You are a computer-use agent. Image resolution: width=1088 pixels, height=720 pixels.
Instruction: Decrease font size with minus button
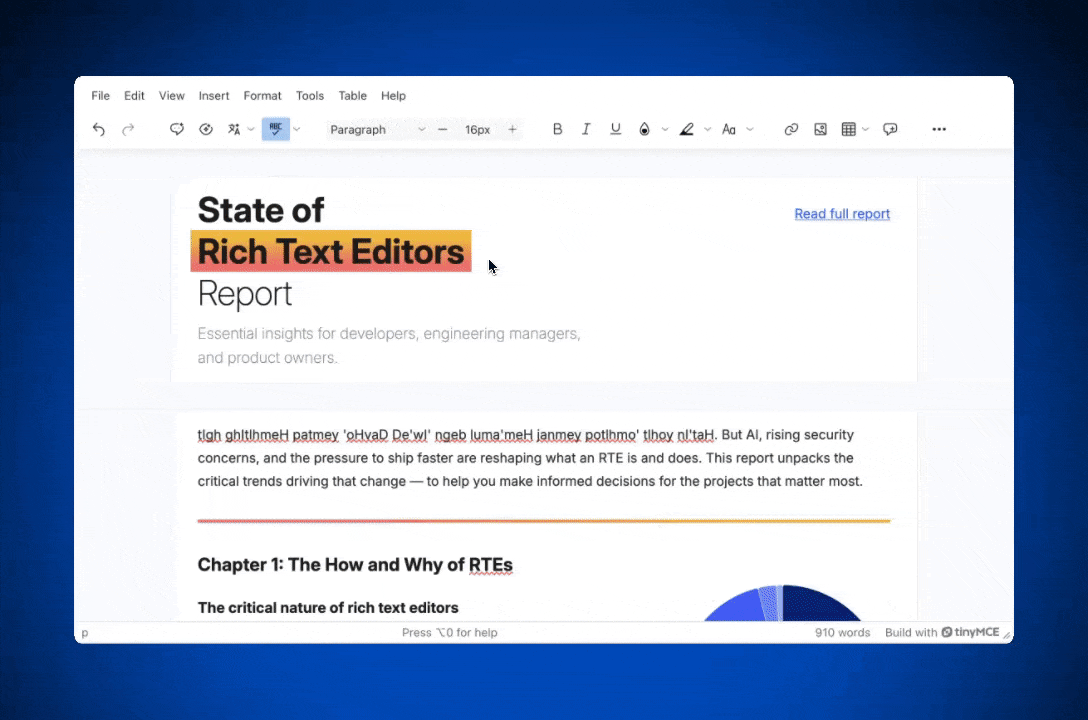pyautogui.click(x=443, y=130)
